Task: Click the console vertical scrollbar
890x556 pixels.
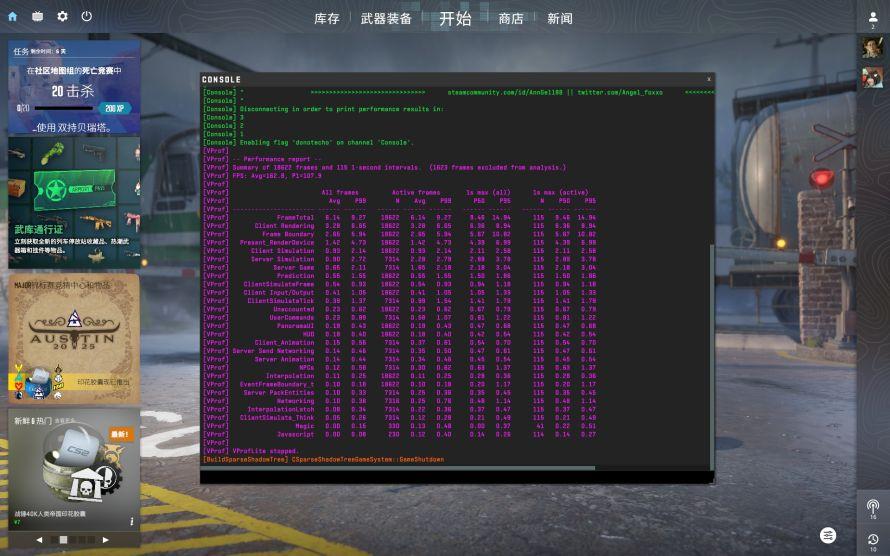Action: [x=712, y=355]
